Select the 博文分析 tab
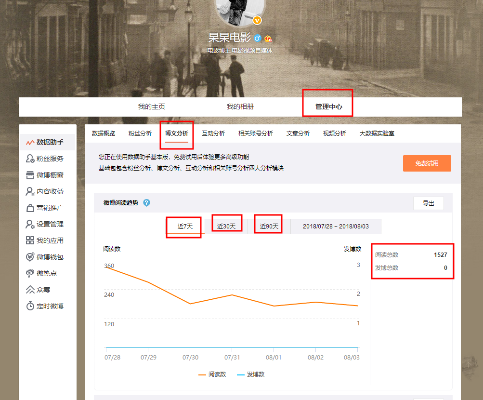 coord(177,133)
